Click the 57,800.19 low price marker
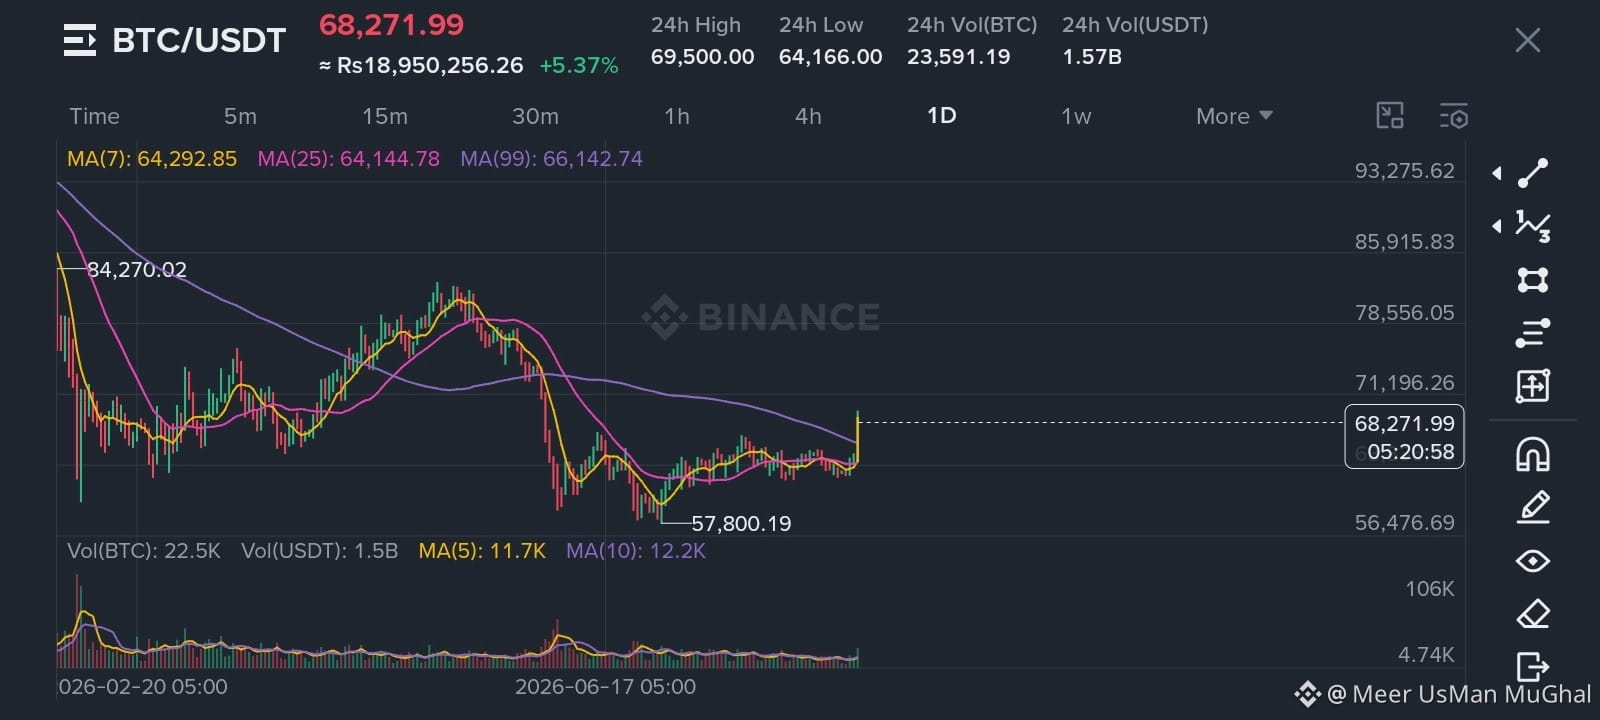Screen dimensions: 1600x720 click(741, 523)
